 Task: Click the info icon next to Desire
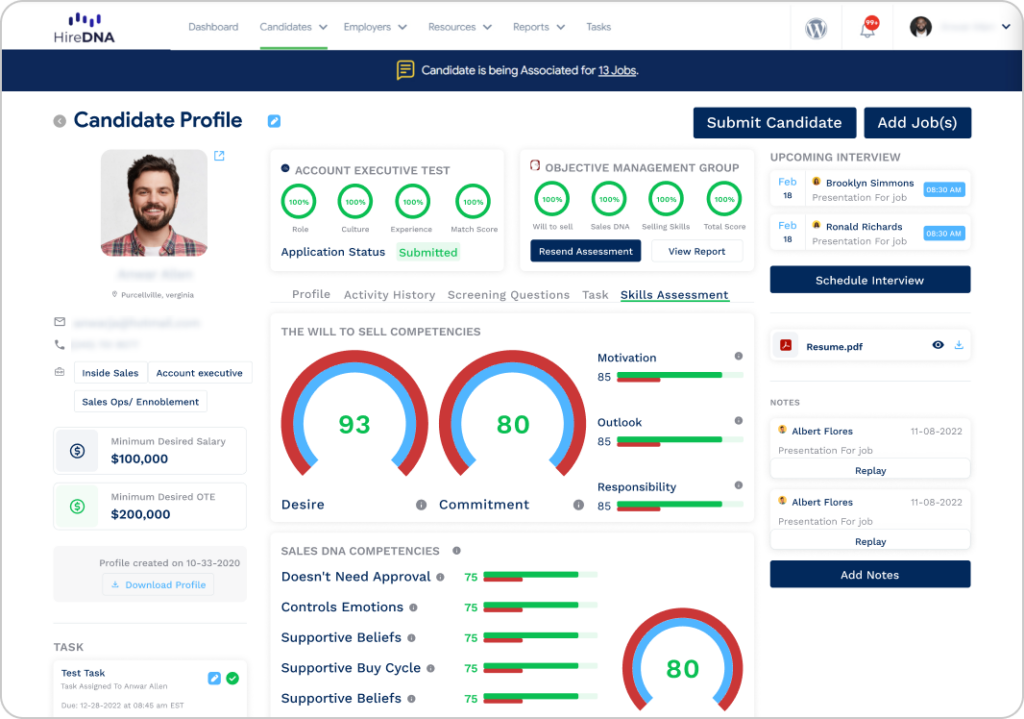tap(421, 505)
